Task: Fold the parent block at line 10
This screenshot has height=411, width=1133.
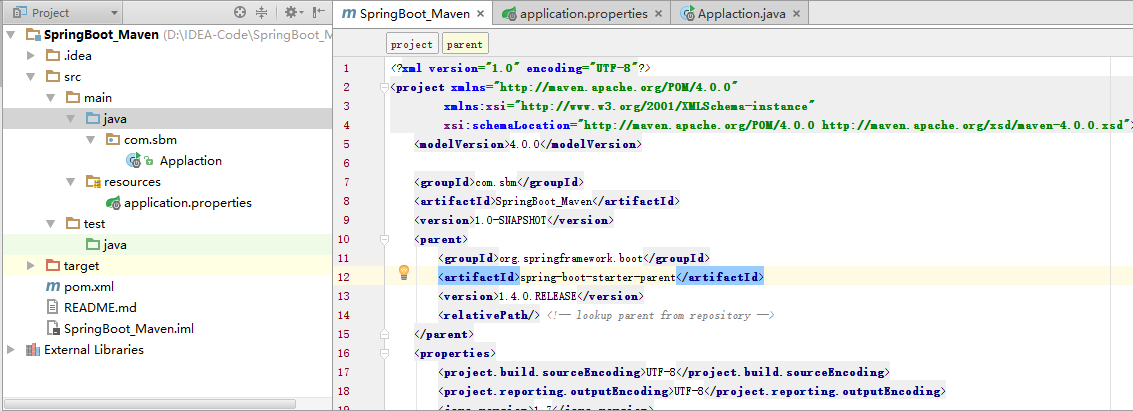Action: coord(384,239)
